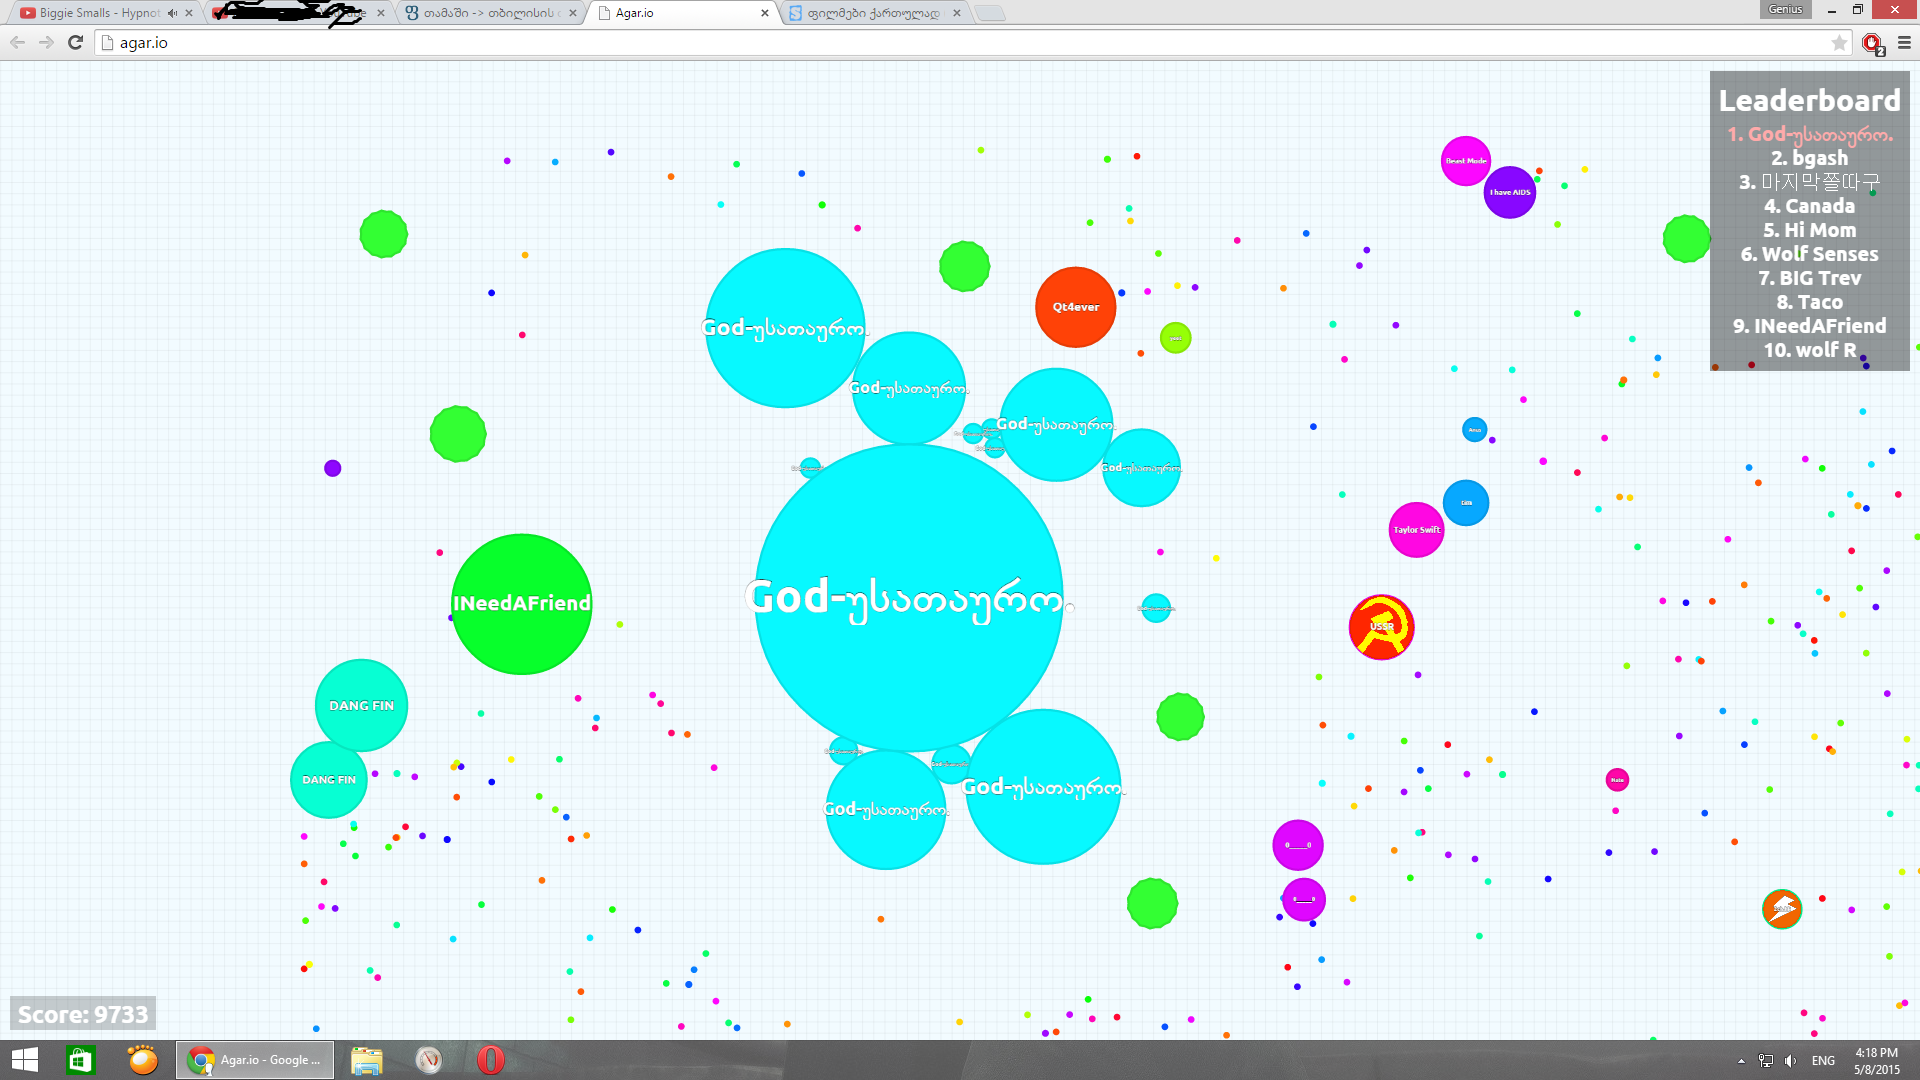Open the Chrome hamburger menu

coord(1904,42)
